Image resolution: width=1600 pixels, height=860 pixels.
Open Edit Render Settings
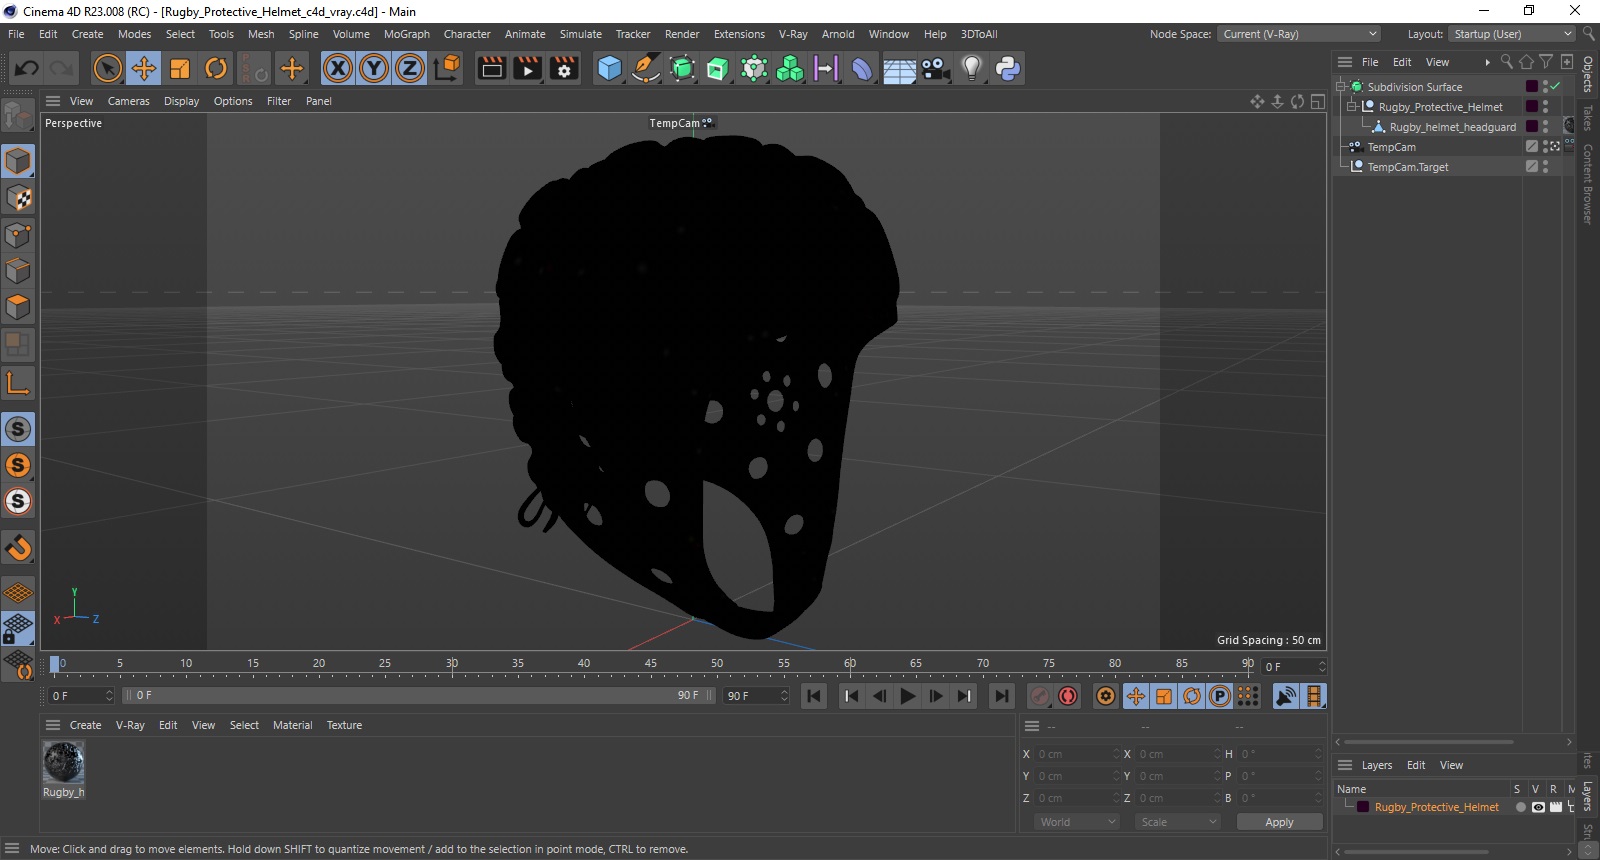coord(564,68)
